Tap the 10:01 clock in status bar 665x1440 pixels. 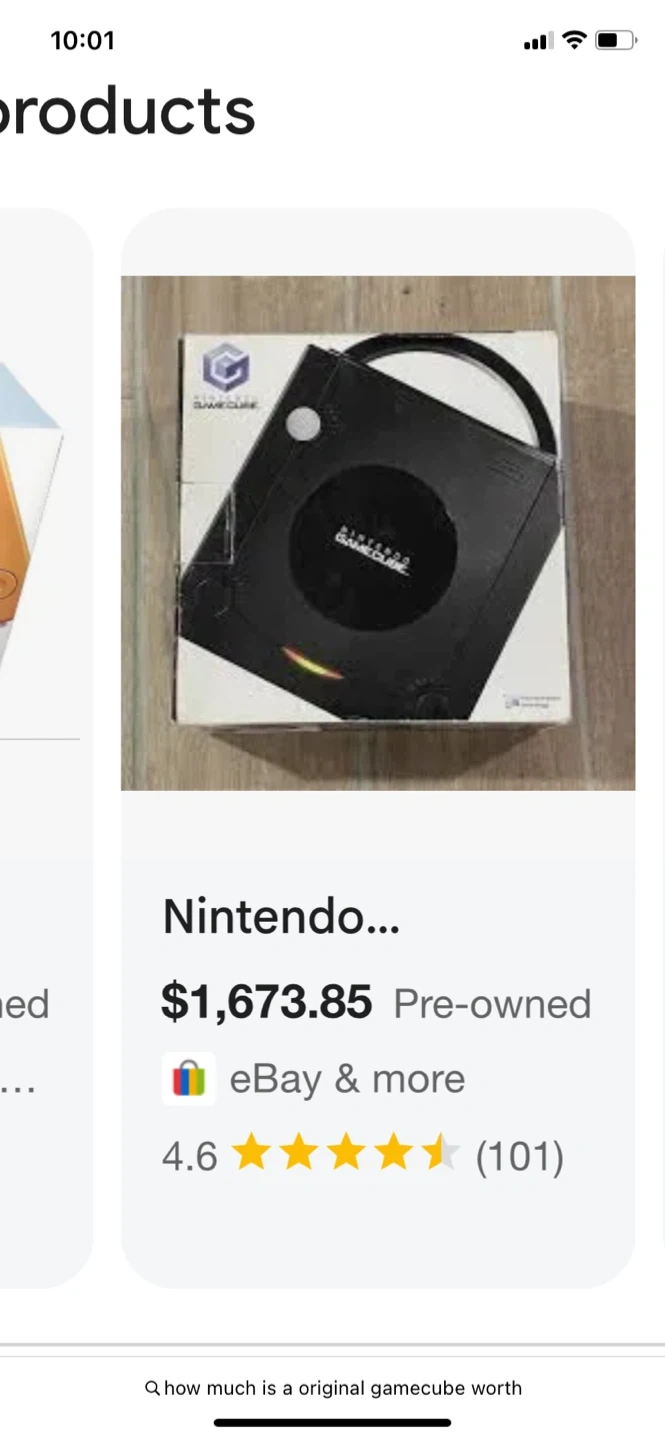click(82, 40)
